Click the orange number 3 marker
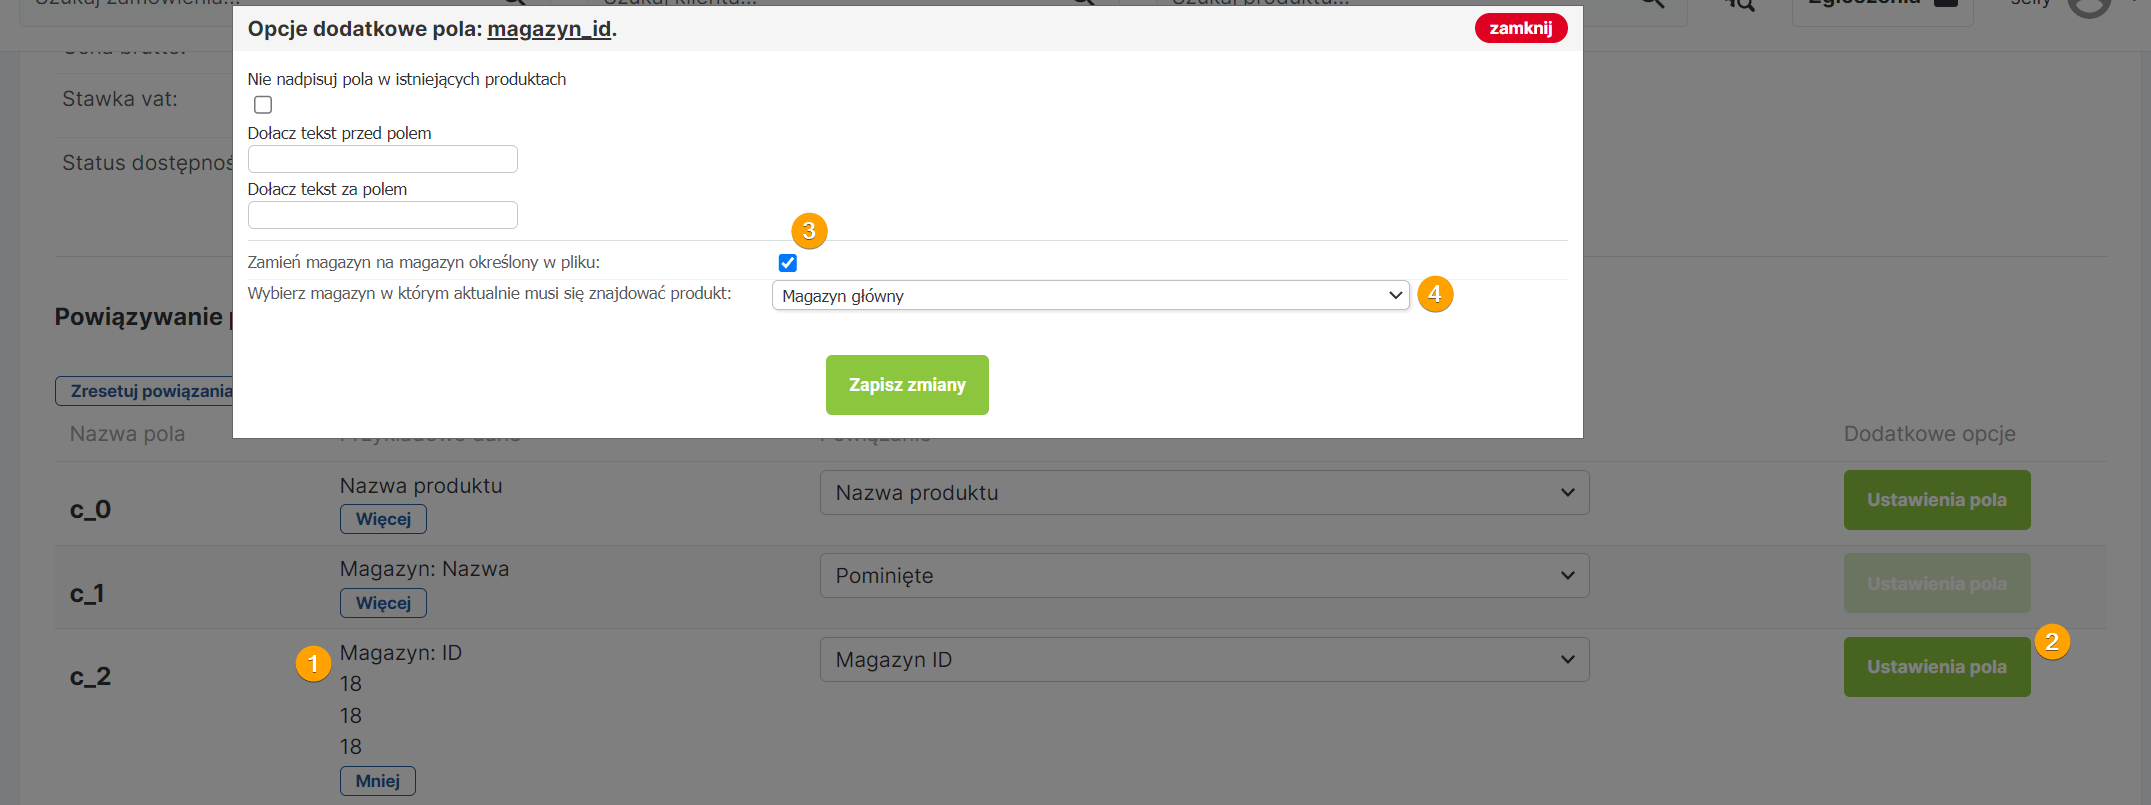 809,231
